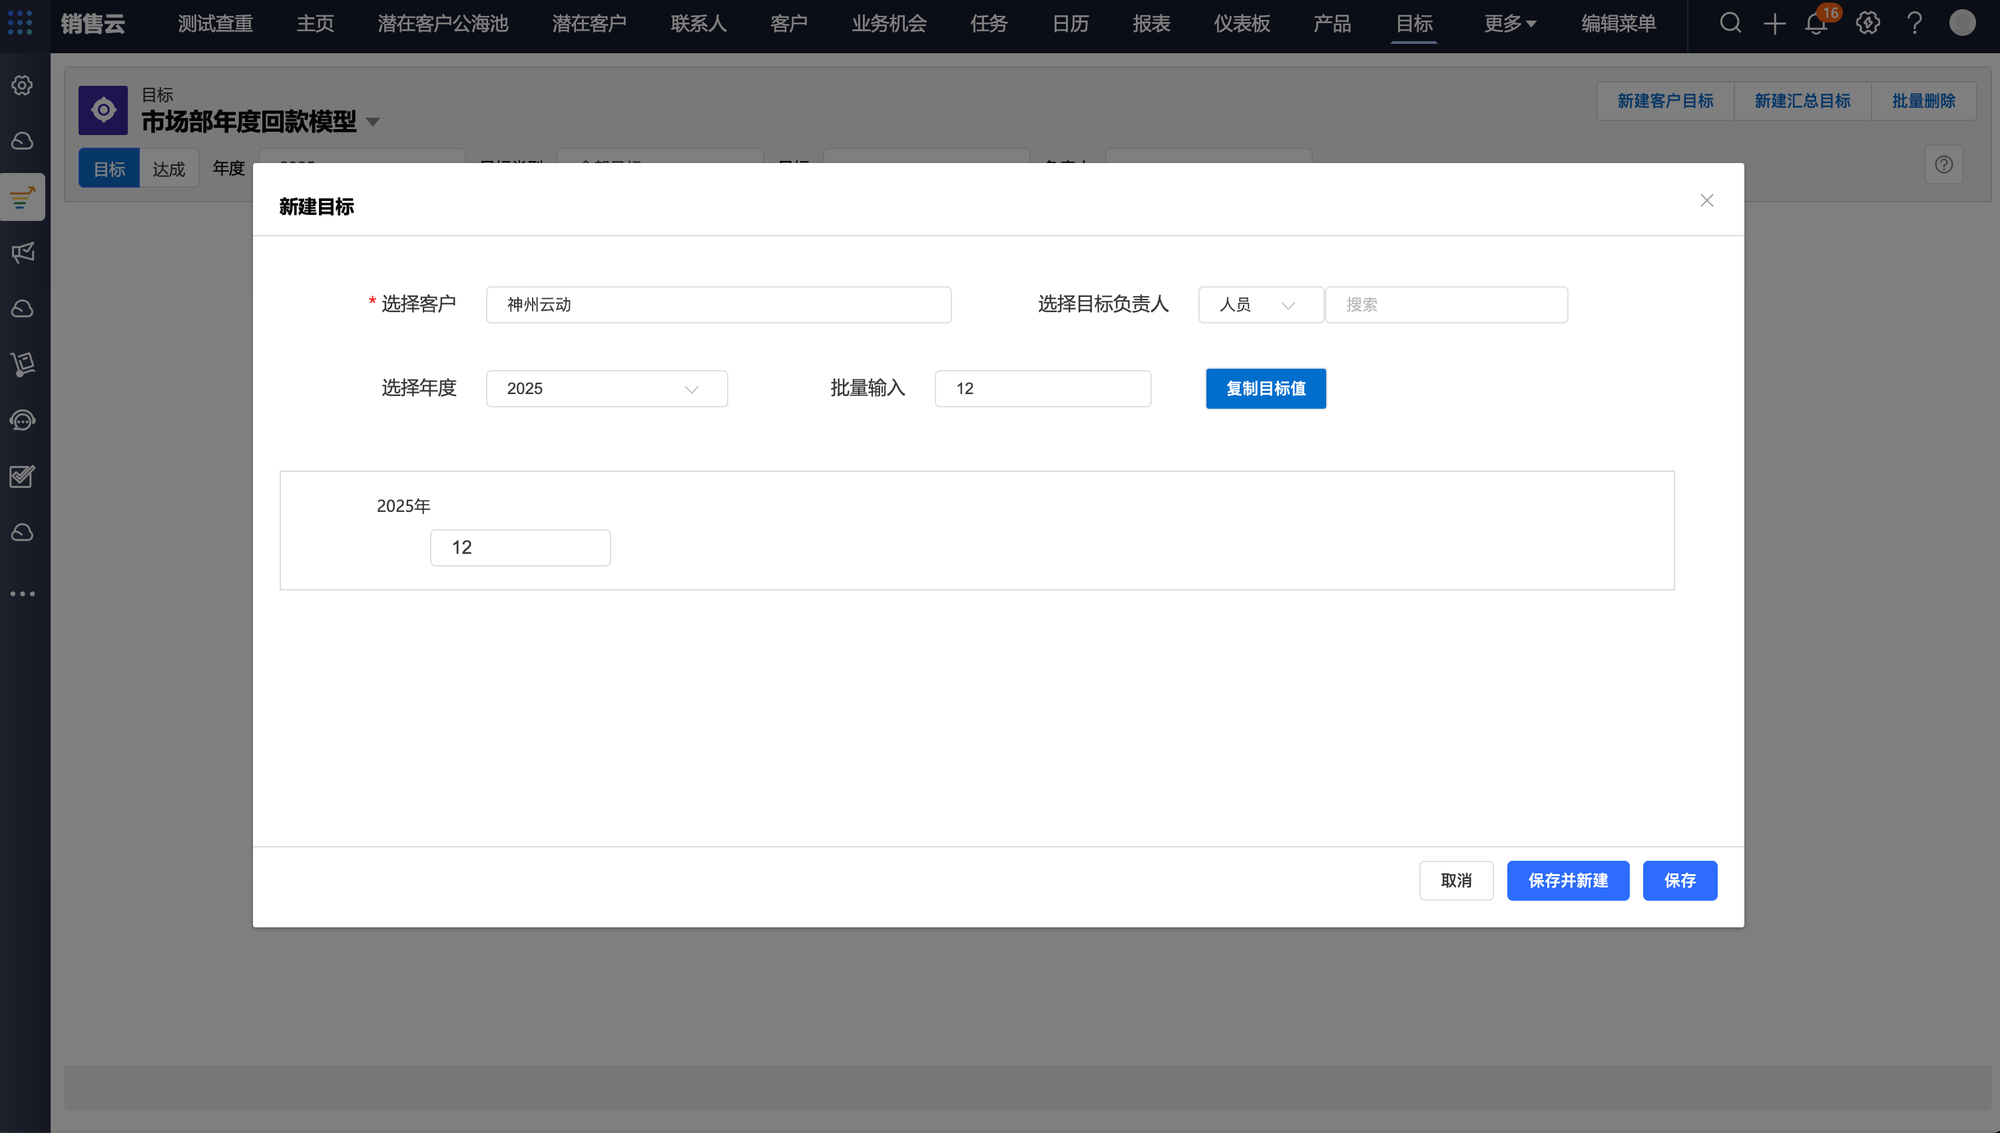Viewport: 2000px width, 1133px height.
Task: Open the notifications bell with badge 16
Action: coord(1816,23)
